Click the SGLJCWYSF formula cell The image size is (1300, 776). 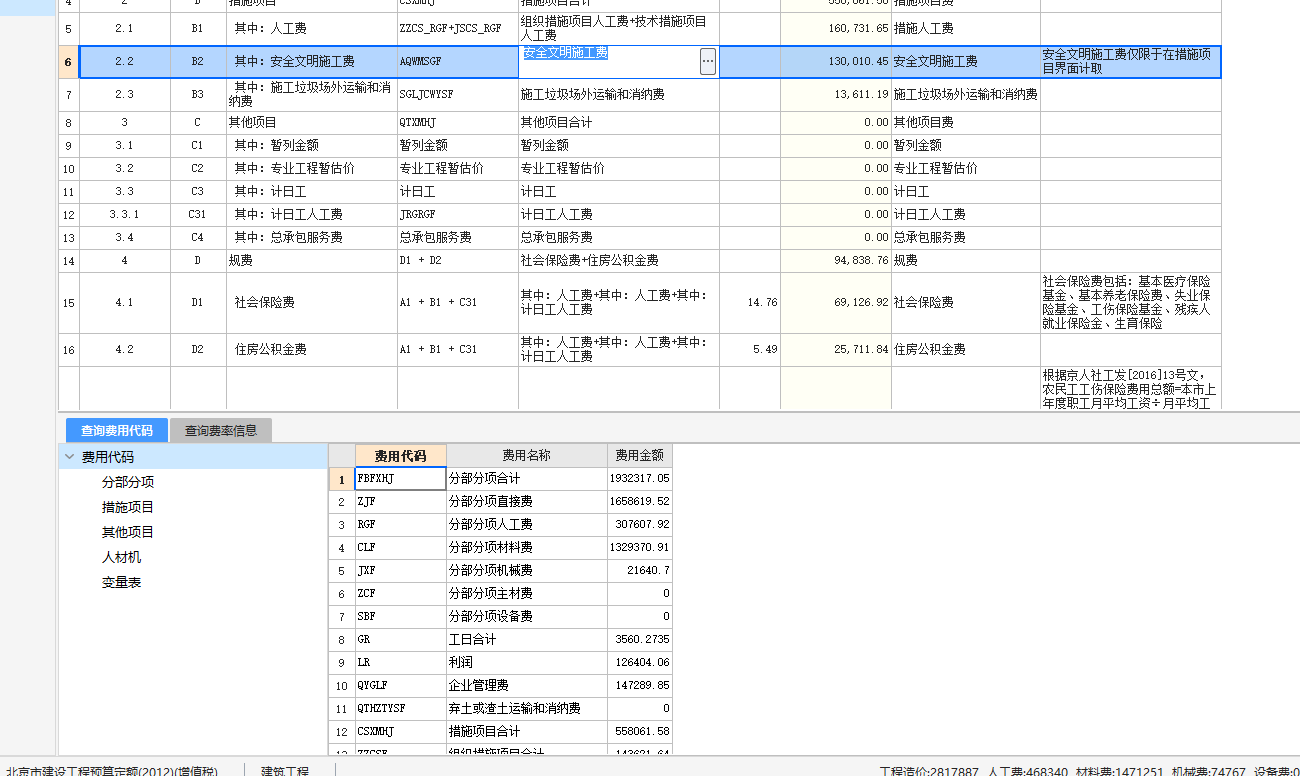click(457, 95)
